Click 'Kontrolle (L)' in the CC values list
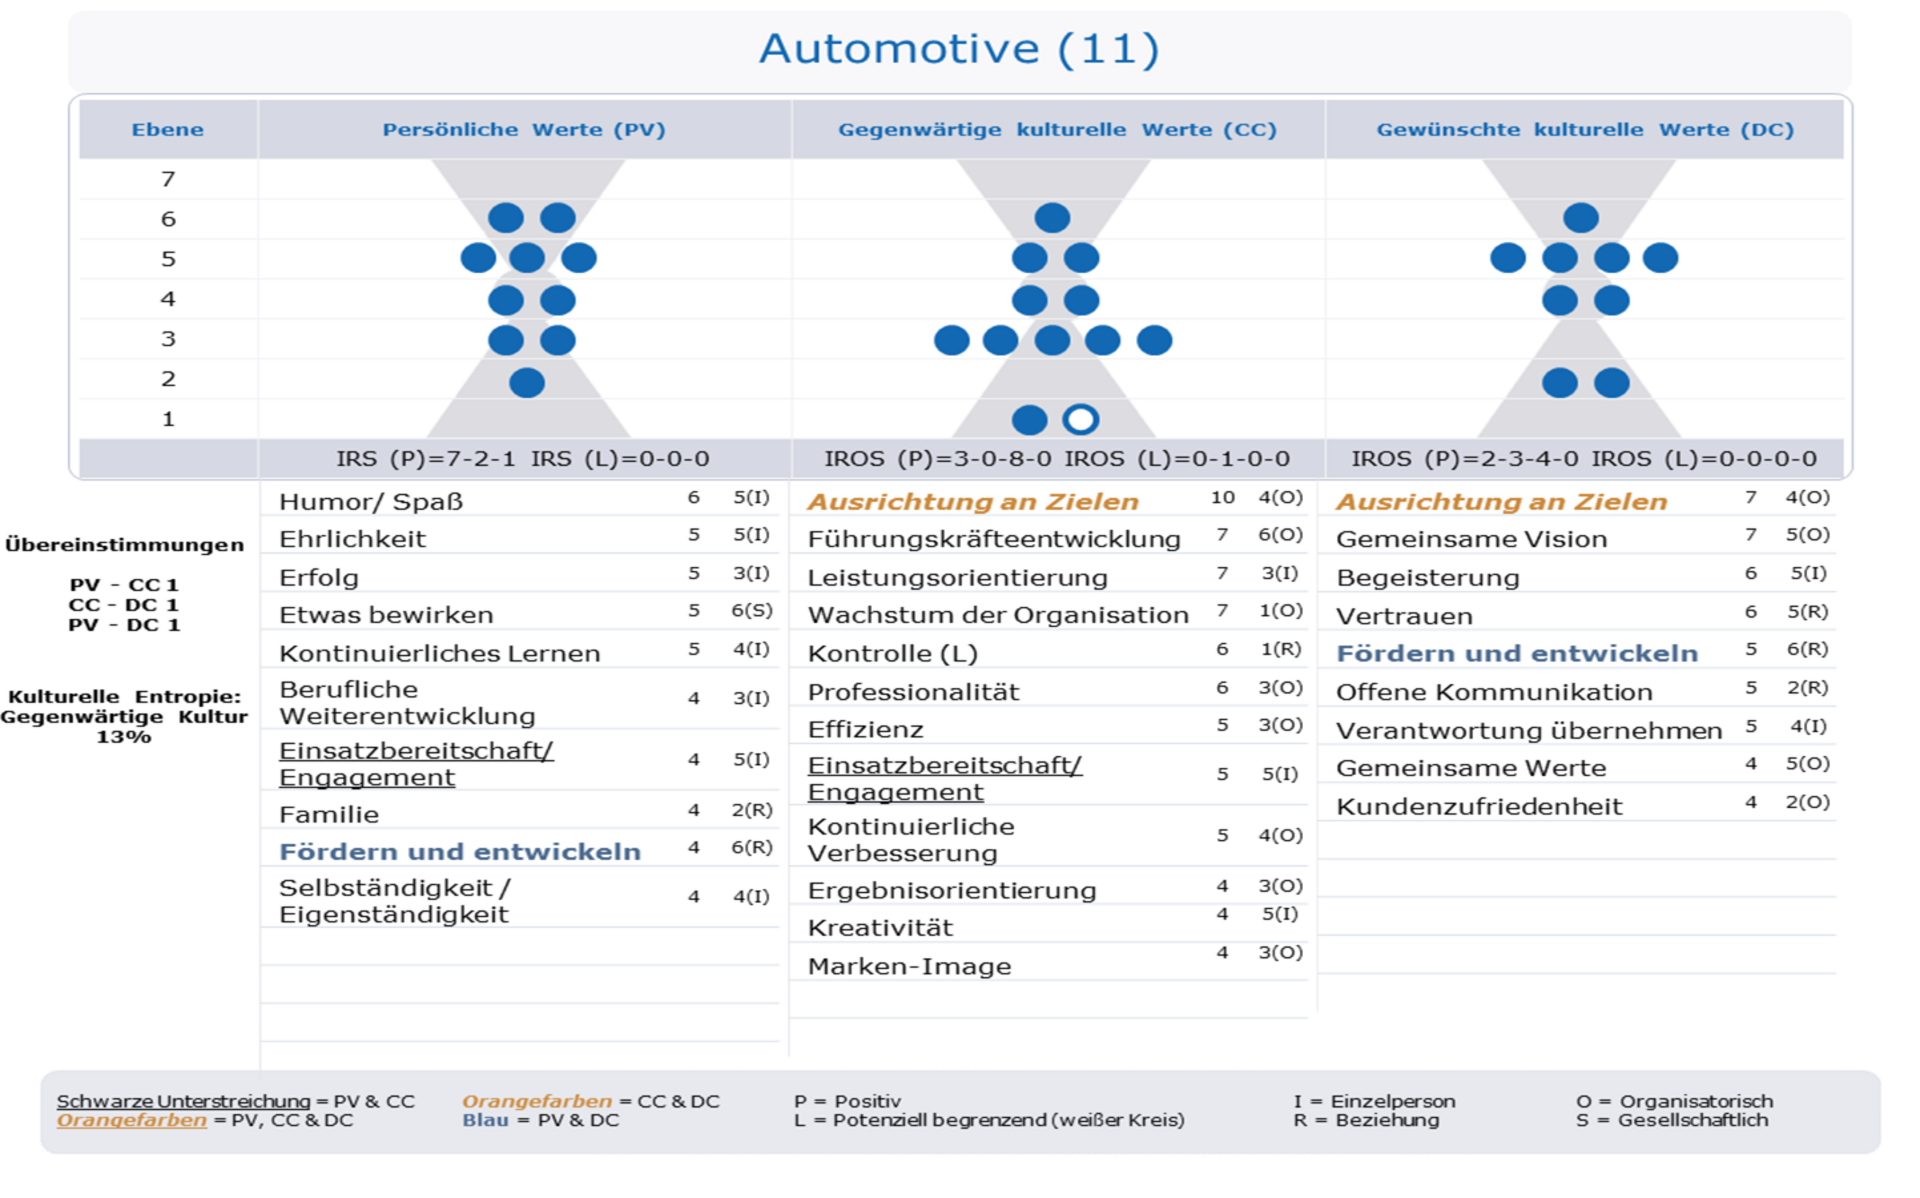The width and height of the screenshot is (1920, 1198). (x=892, y=653)
